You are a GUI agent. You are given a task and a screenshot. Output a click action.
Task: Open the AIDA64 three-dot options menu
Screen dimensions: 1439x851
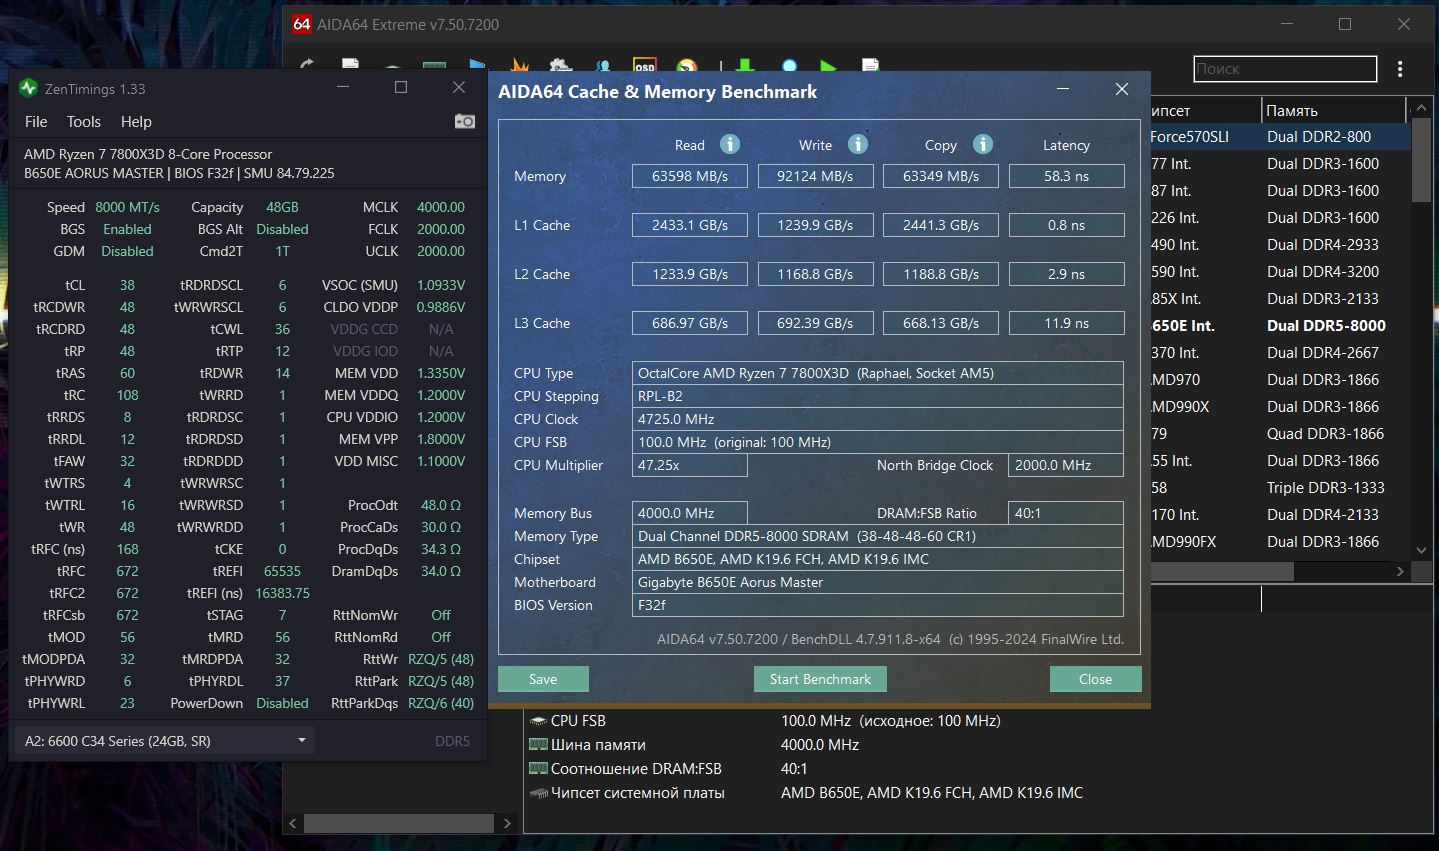tap(1400, 69)
